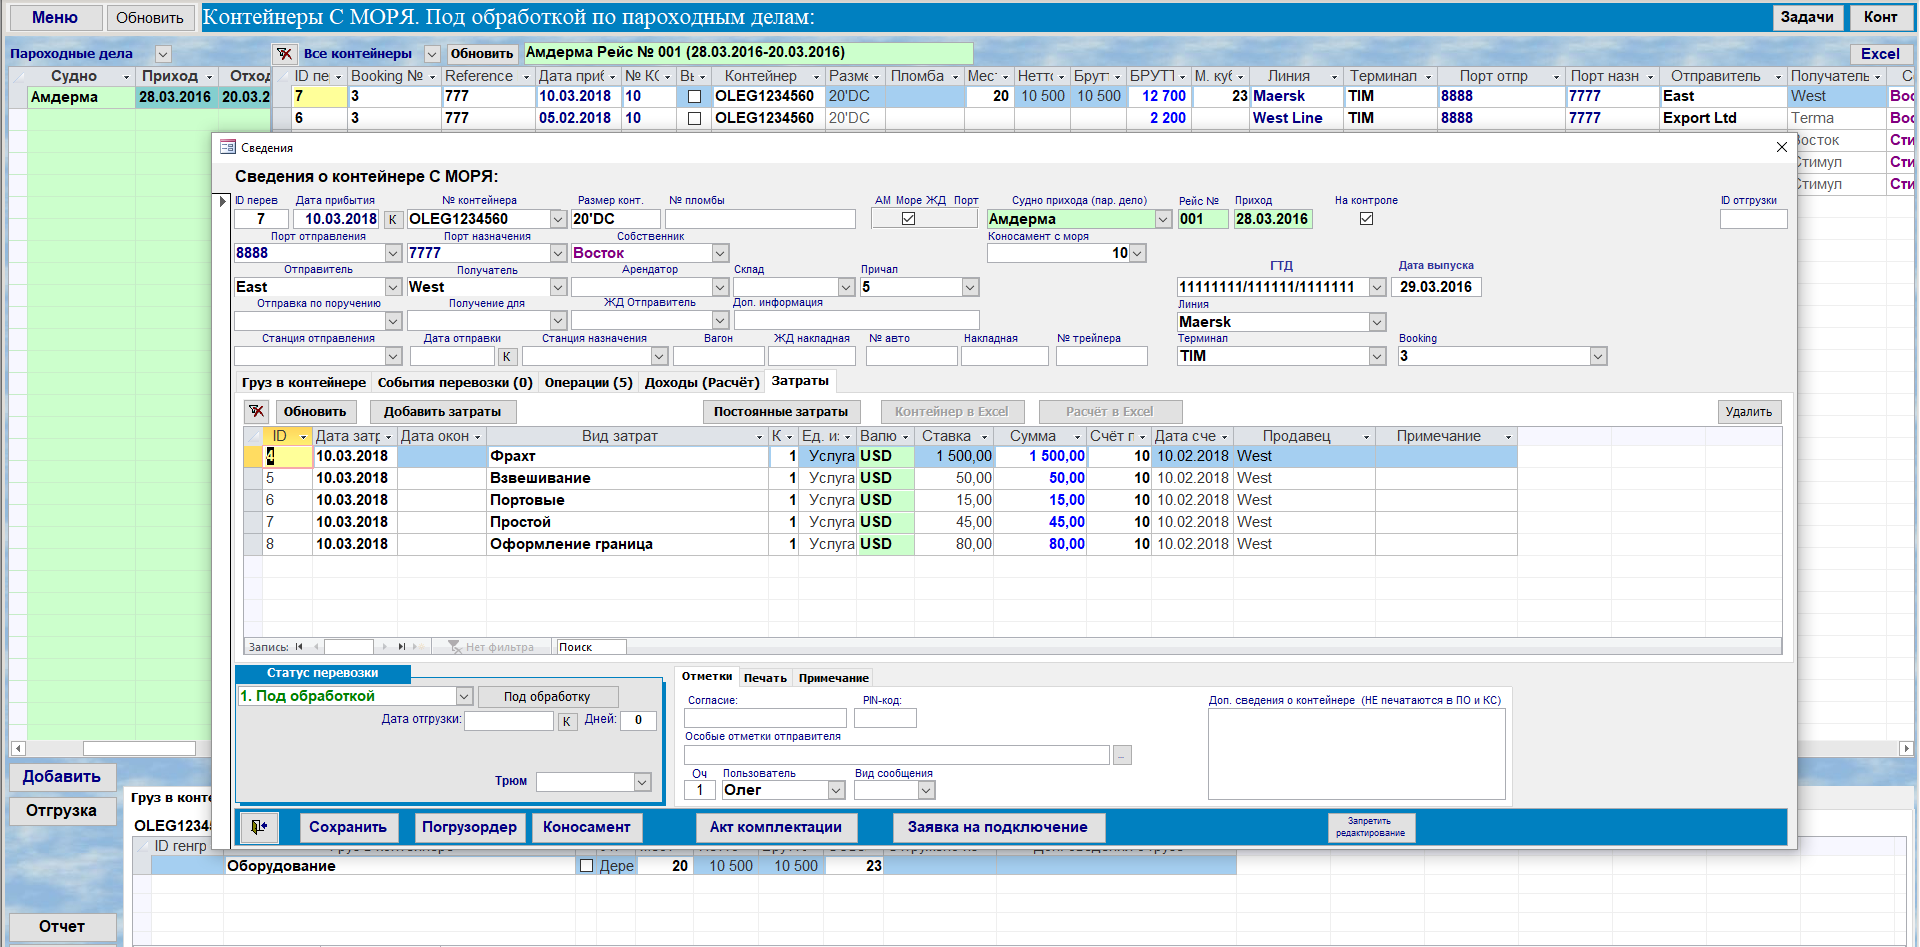The height and width of the screenshot is (947, 1920).
Task: Expand the Пароходные дела dropdown
Action: [x=163, y=54]
